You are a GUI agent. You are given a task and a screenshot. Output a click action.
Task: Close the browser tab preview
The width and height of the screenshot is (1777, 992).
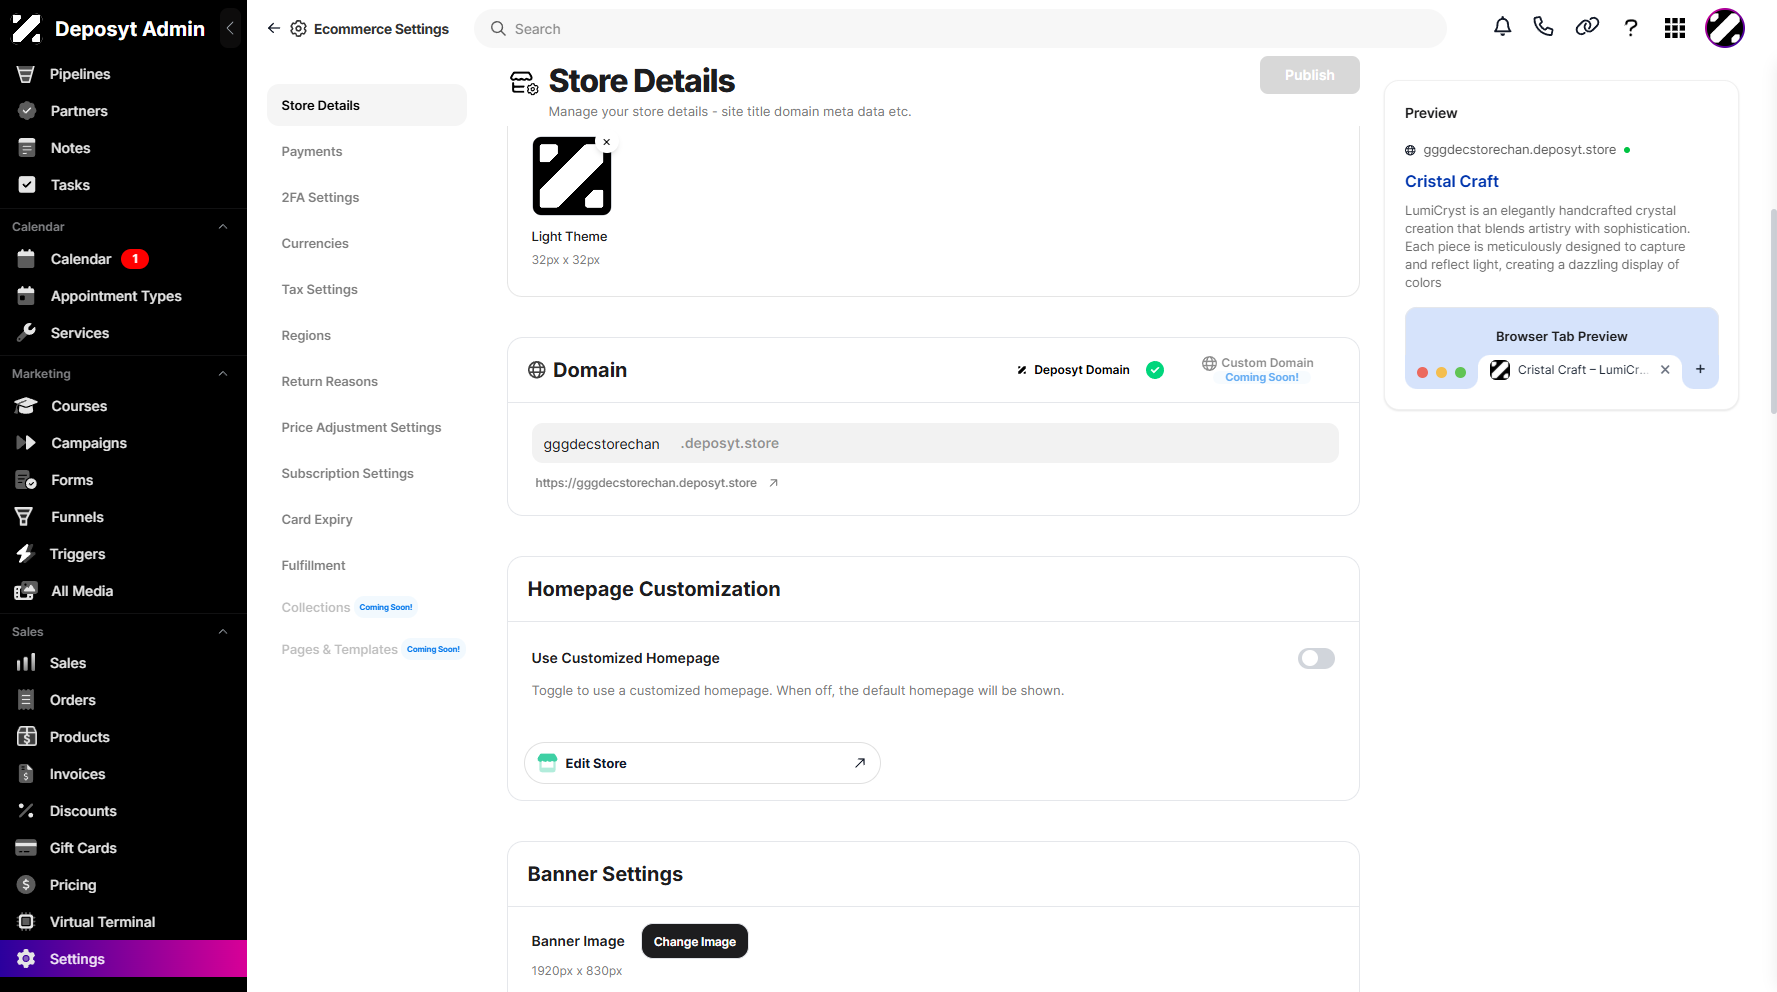(1665, 370)
